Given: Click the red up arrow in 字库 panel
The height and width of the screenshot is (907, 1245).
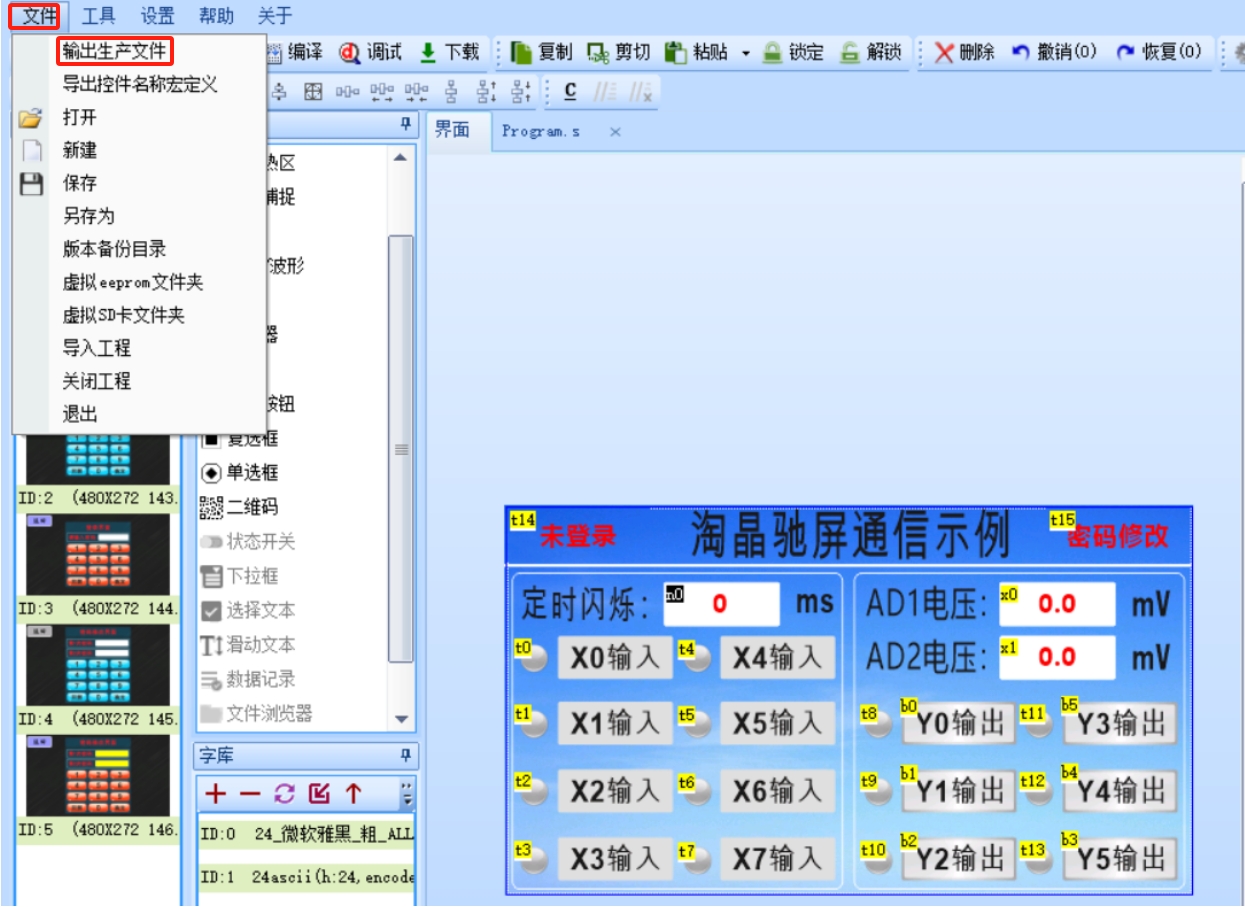Looking at the screenshot, I should click(353, 794).
